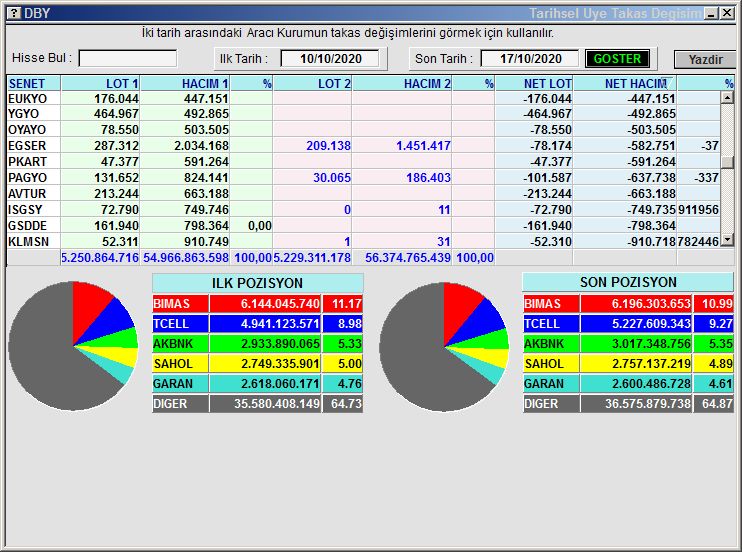Click blue TCELL swatch in SON POZISYON
Viewport: 742px width, 552px height.
[x=551, y=324]
